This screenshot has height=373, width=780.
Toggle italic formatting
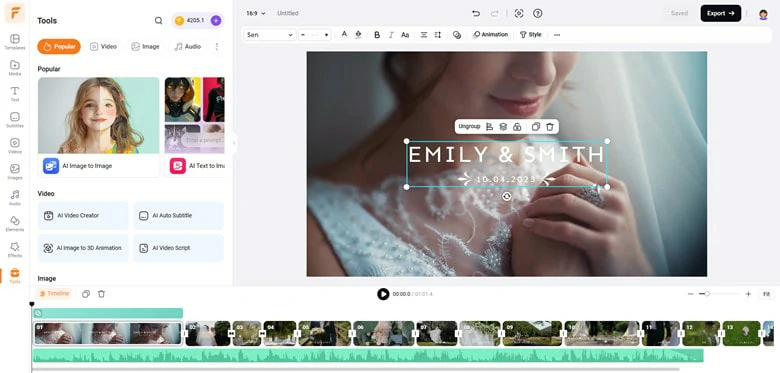click(391, 35)
